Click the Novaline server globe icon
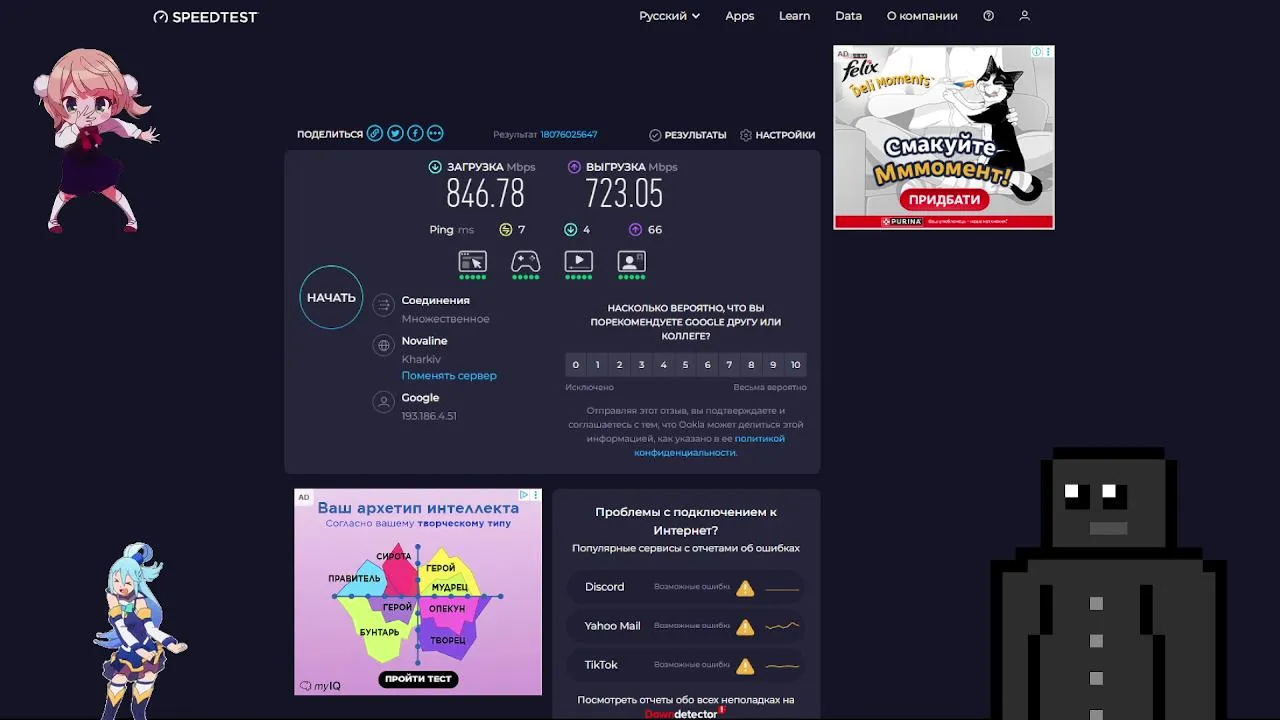 [x=383, y=346]
